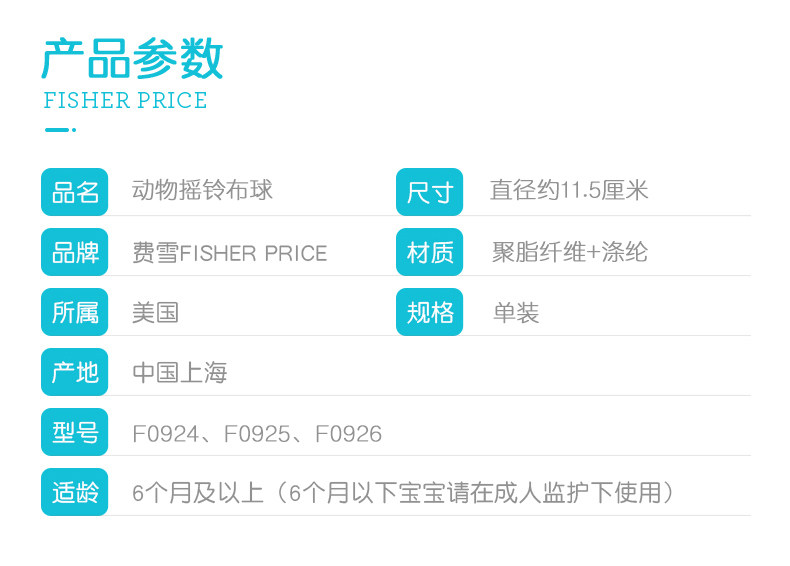Click the 费雪FISHER PRICE brand value
The height and width of the screenshot is (566, 790).
(230, 253)
